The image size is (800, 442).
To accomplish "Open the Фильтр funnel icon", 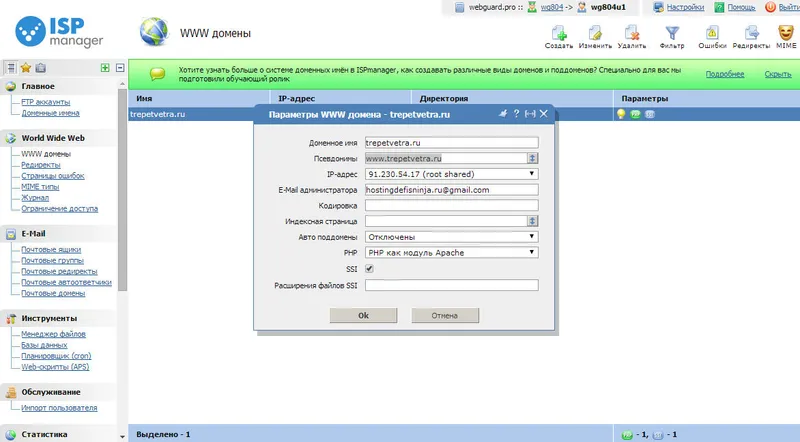I will point(672,33).
